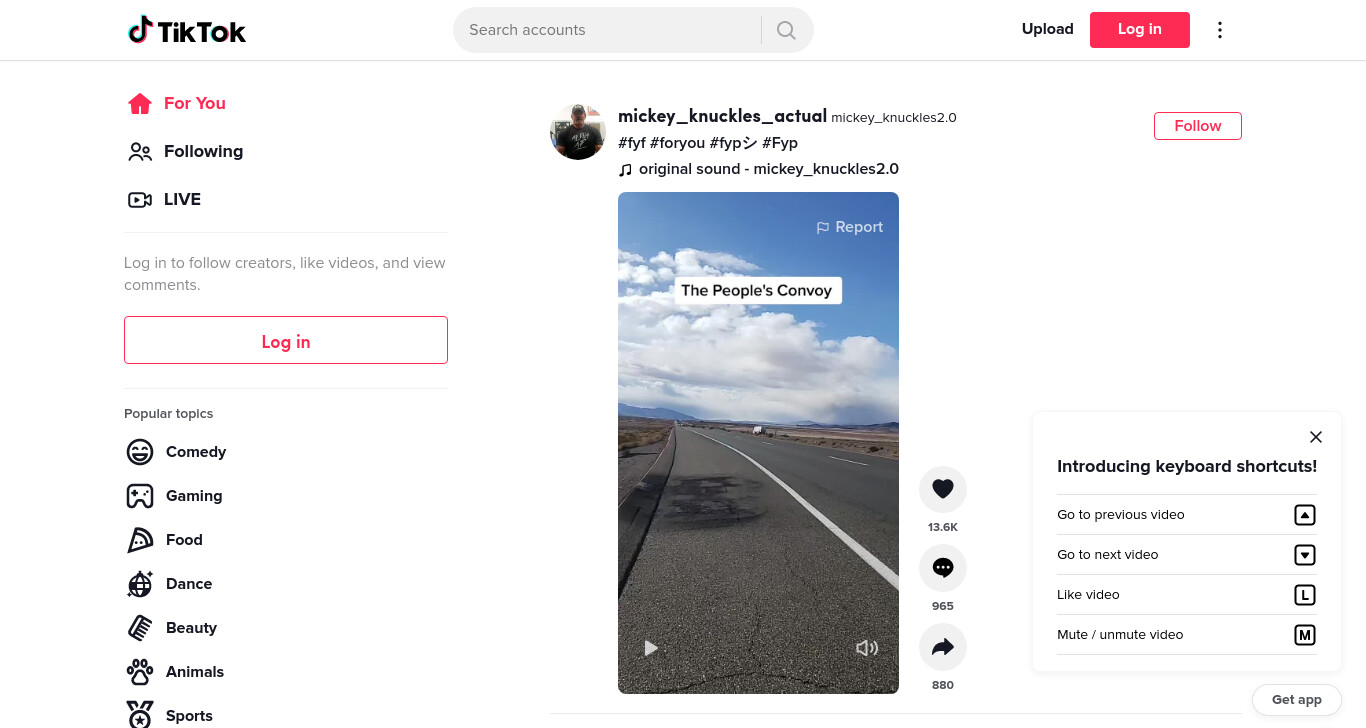Click the search magnifier icon
The image size is (1366, 728).
tap(786, 30)
